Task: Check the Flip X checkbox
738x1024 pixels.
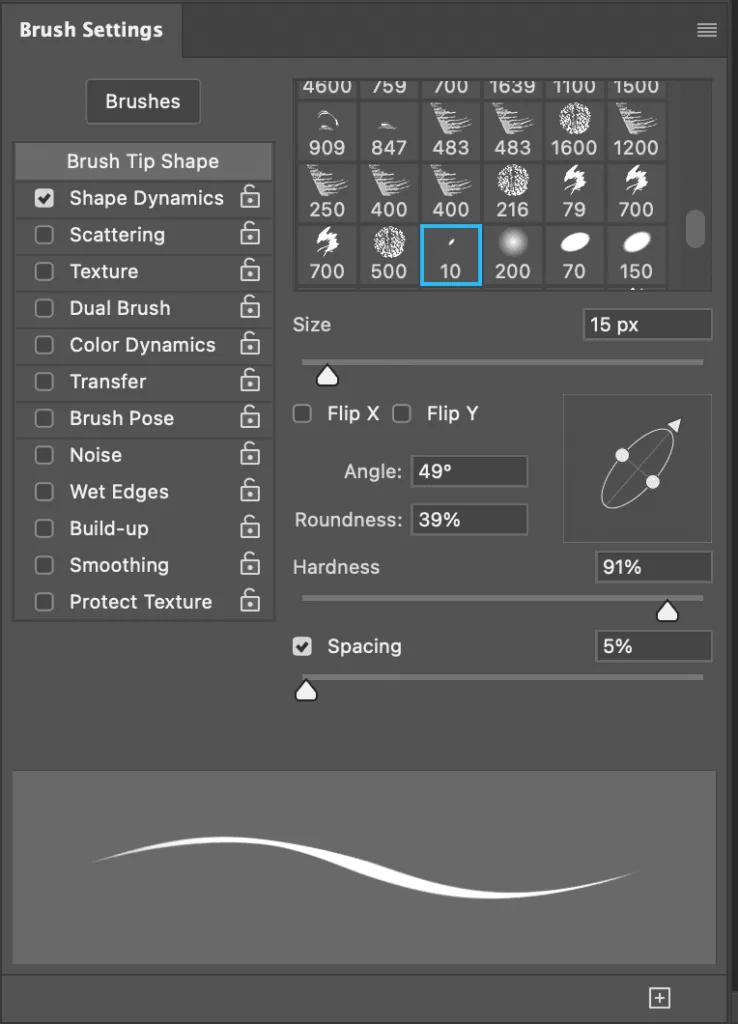Action: click(x=302, y=413)
